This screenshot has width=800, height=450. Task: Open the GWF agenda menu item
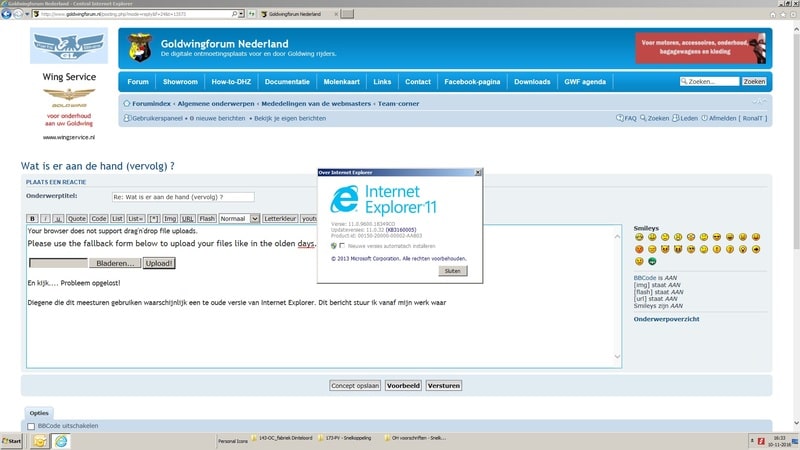coord(585,82)
